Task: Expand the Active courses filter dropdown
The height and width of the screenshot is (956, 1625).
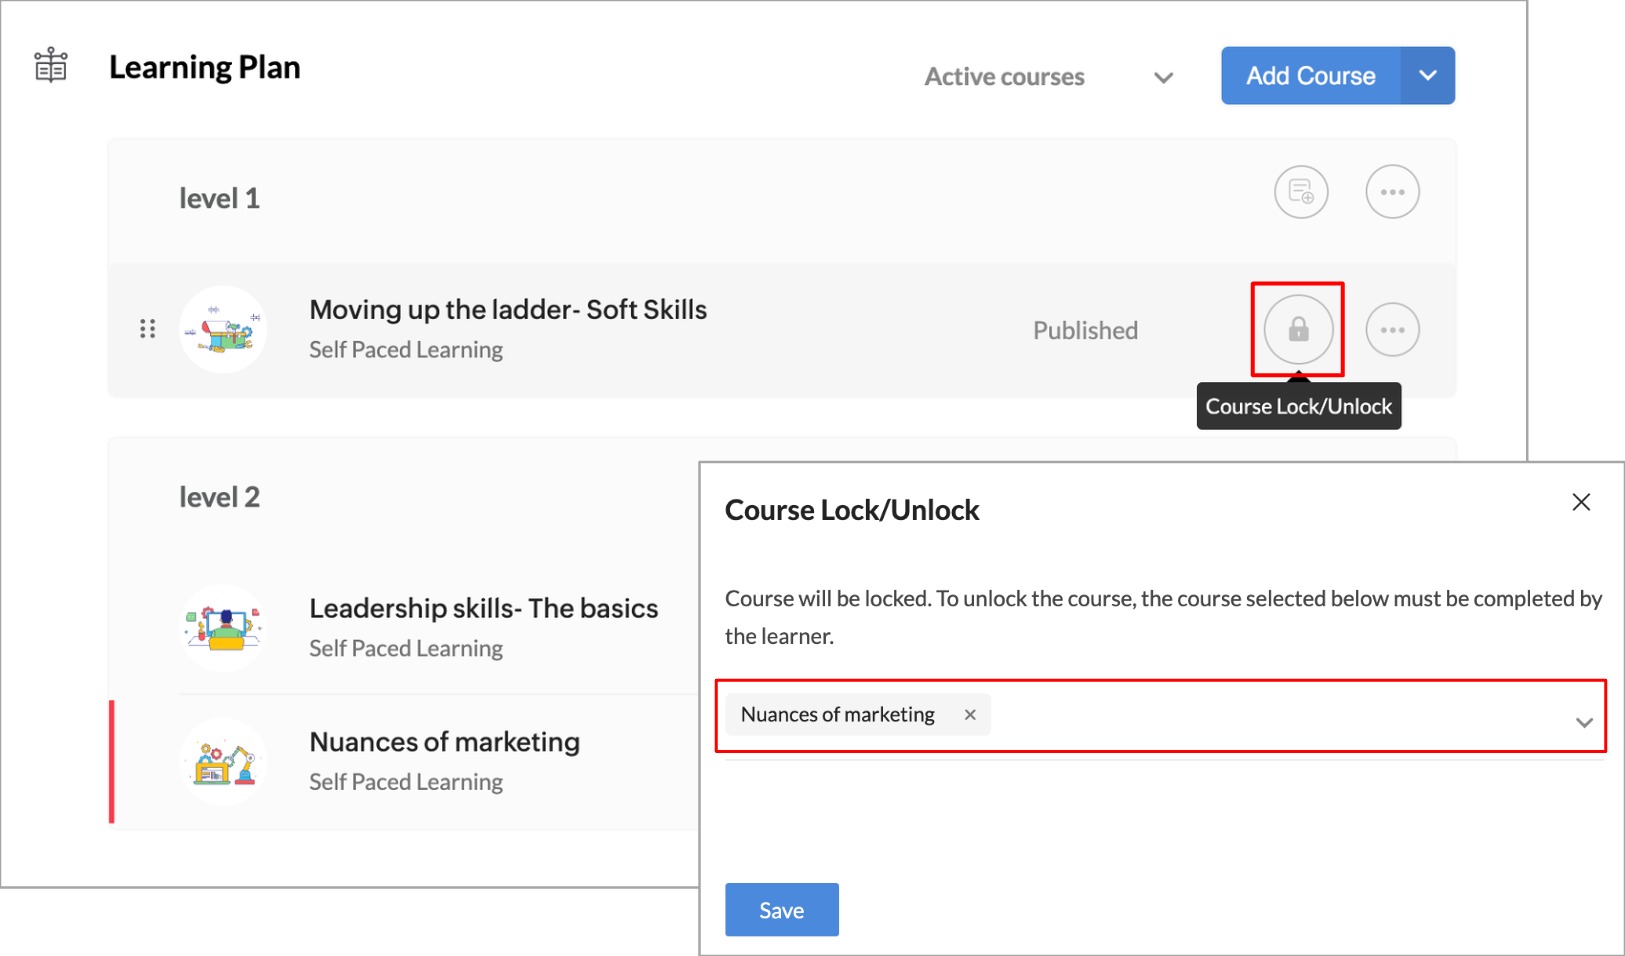Action: click(1162, 77)
